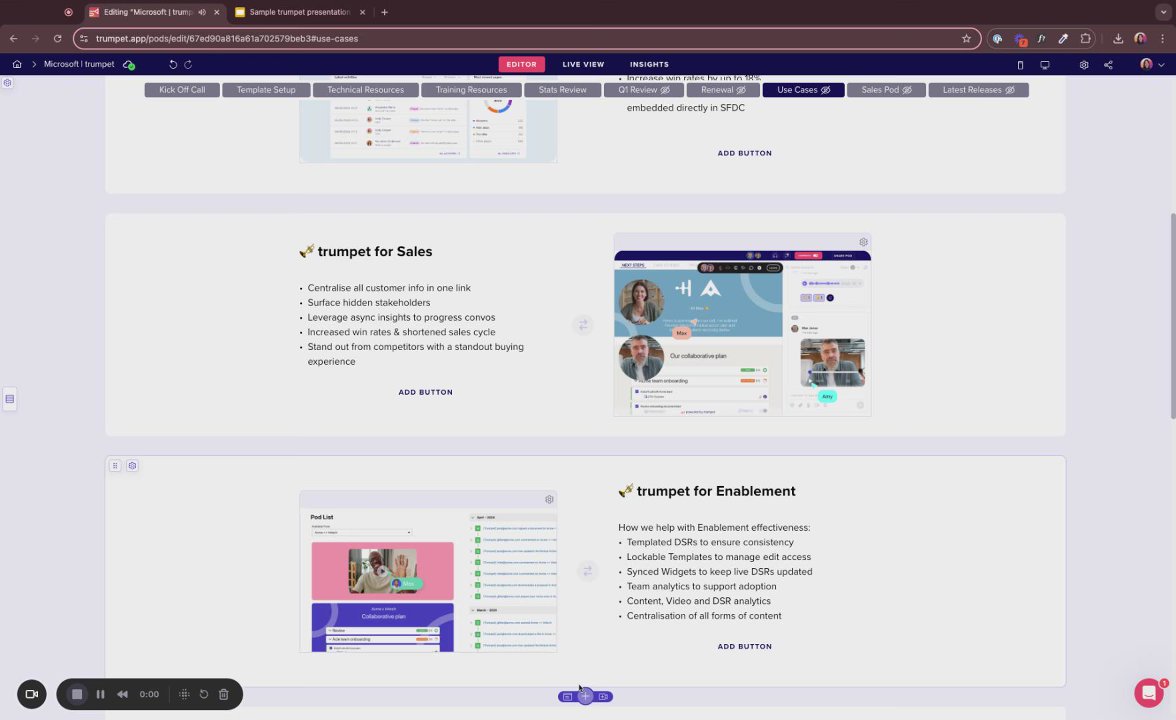
Task: Click ADD BUTTON under trumpet for Sales
Action: click(425, 392)
